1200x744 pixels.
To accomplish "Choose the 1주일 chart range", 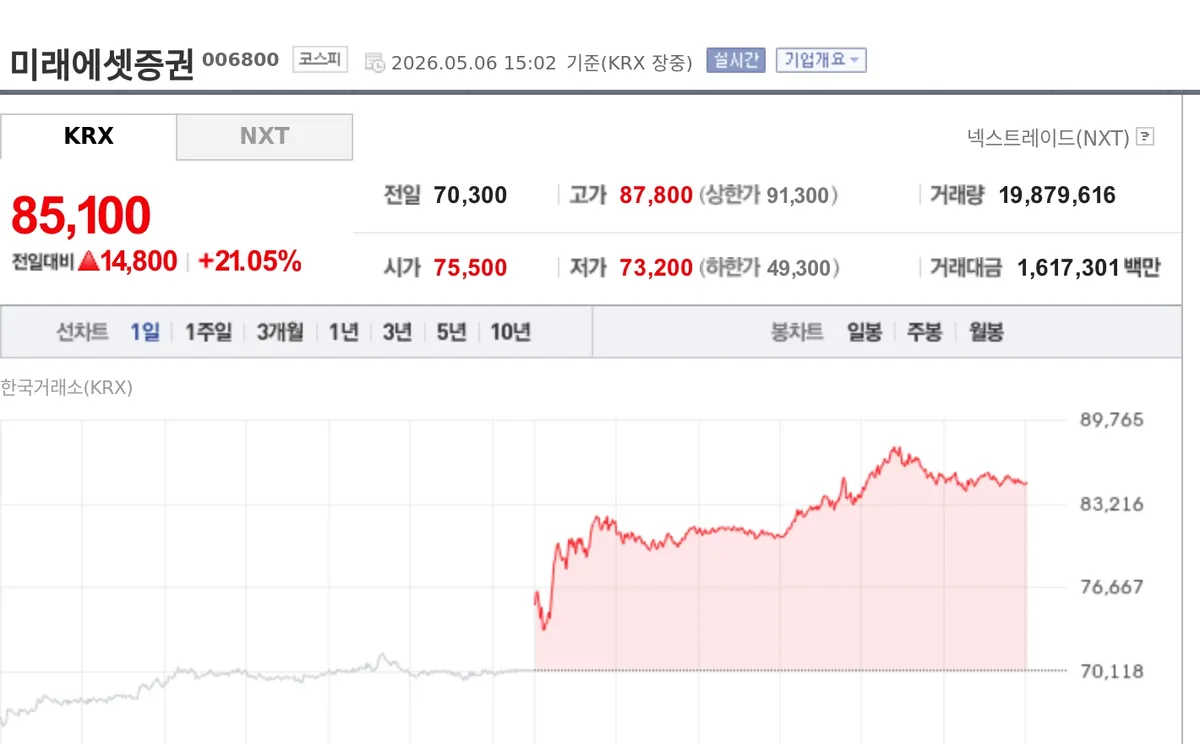I will pyautogui.click(x=208, y=332).
